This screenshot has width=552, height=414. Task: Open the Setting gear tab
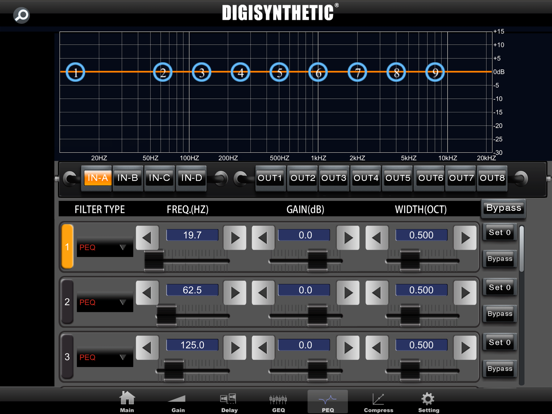pos(428,402)
